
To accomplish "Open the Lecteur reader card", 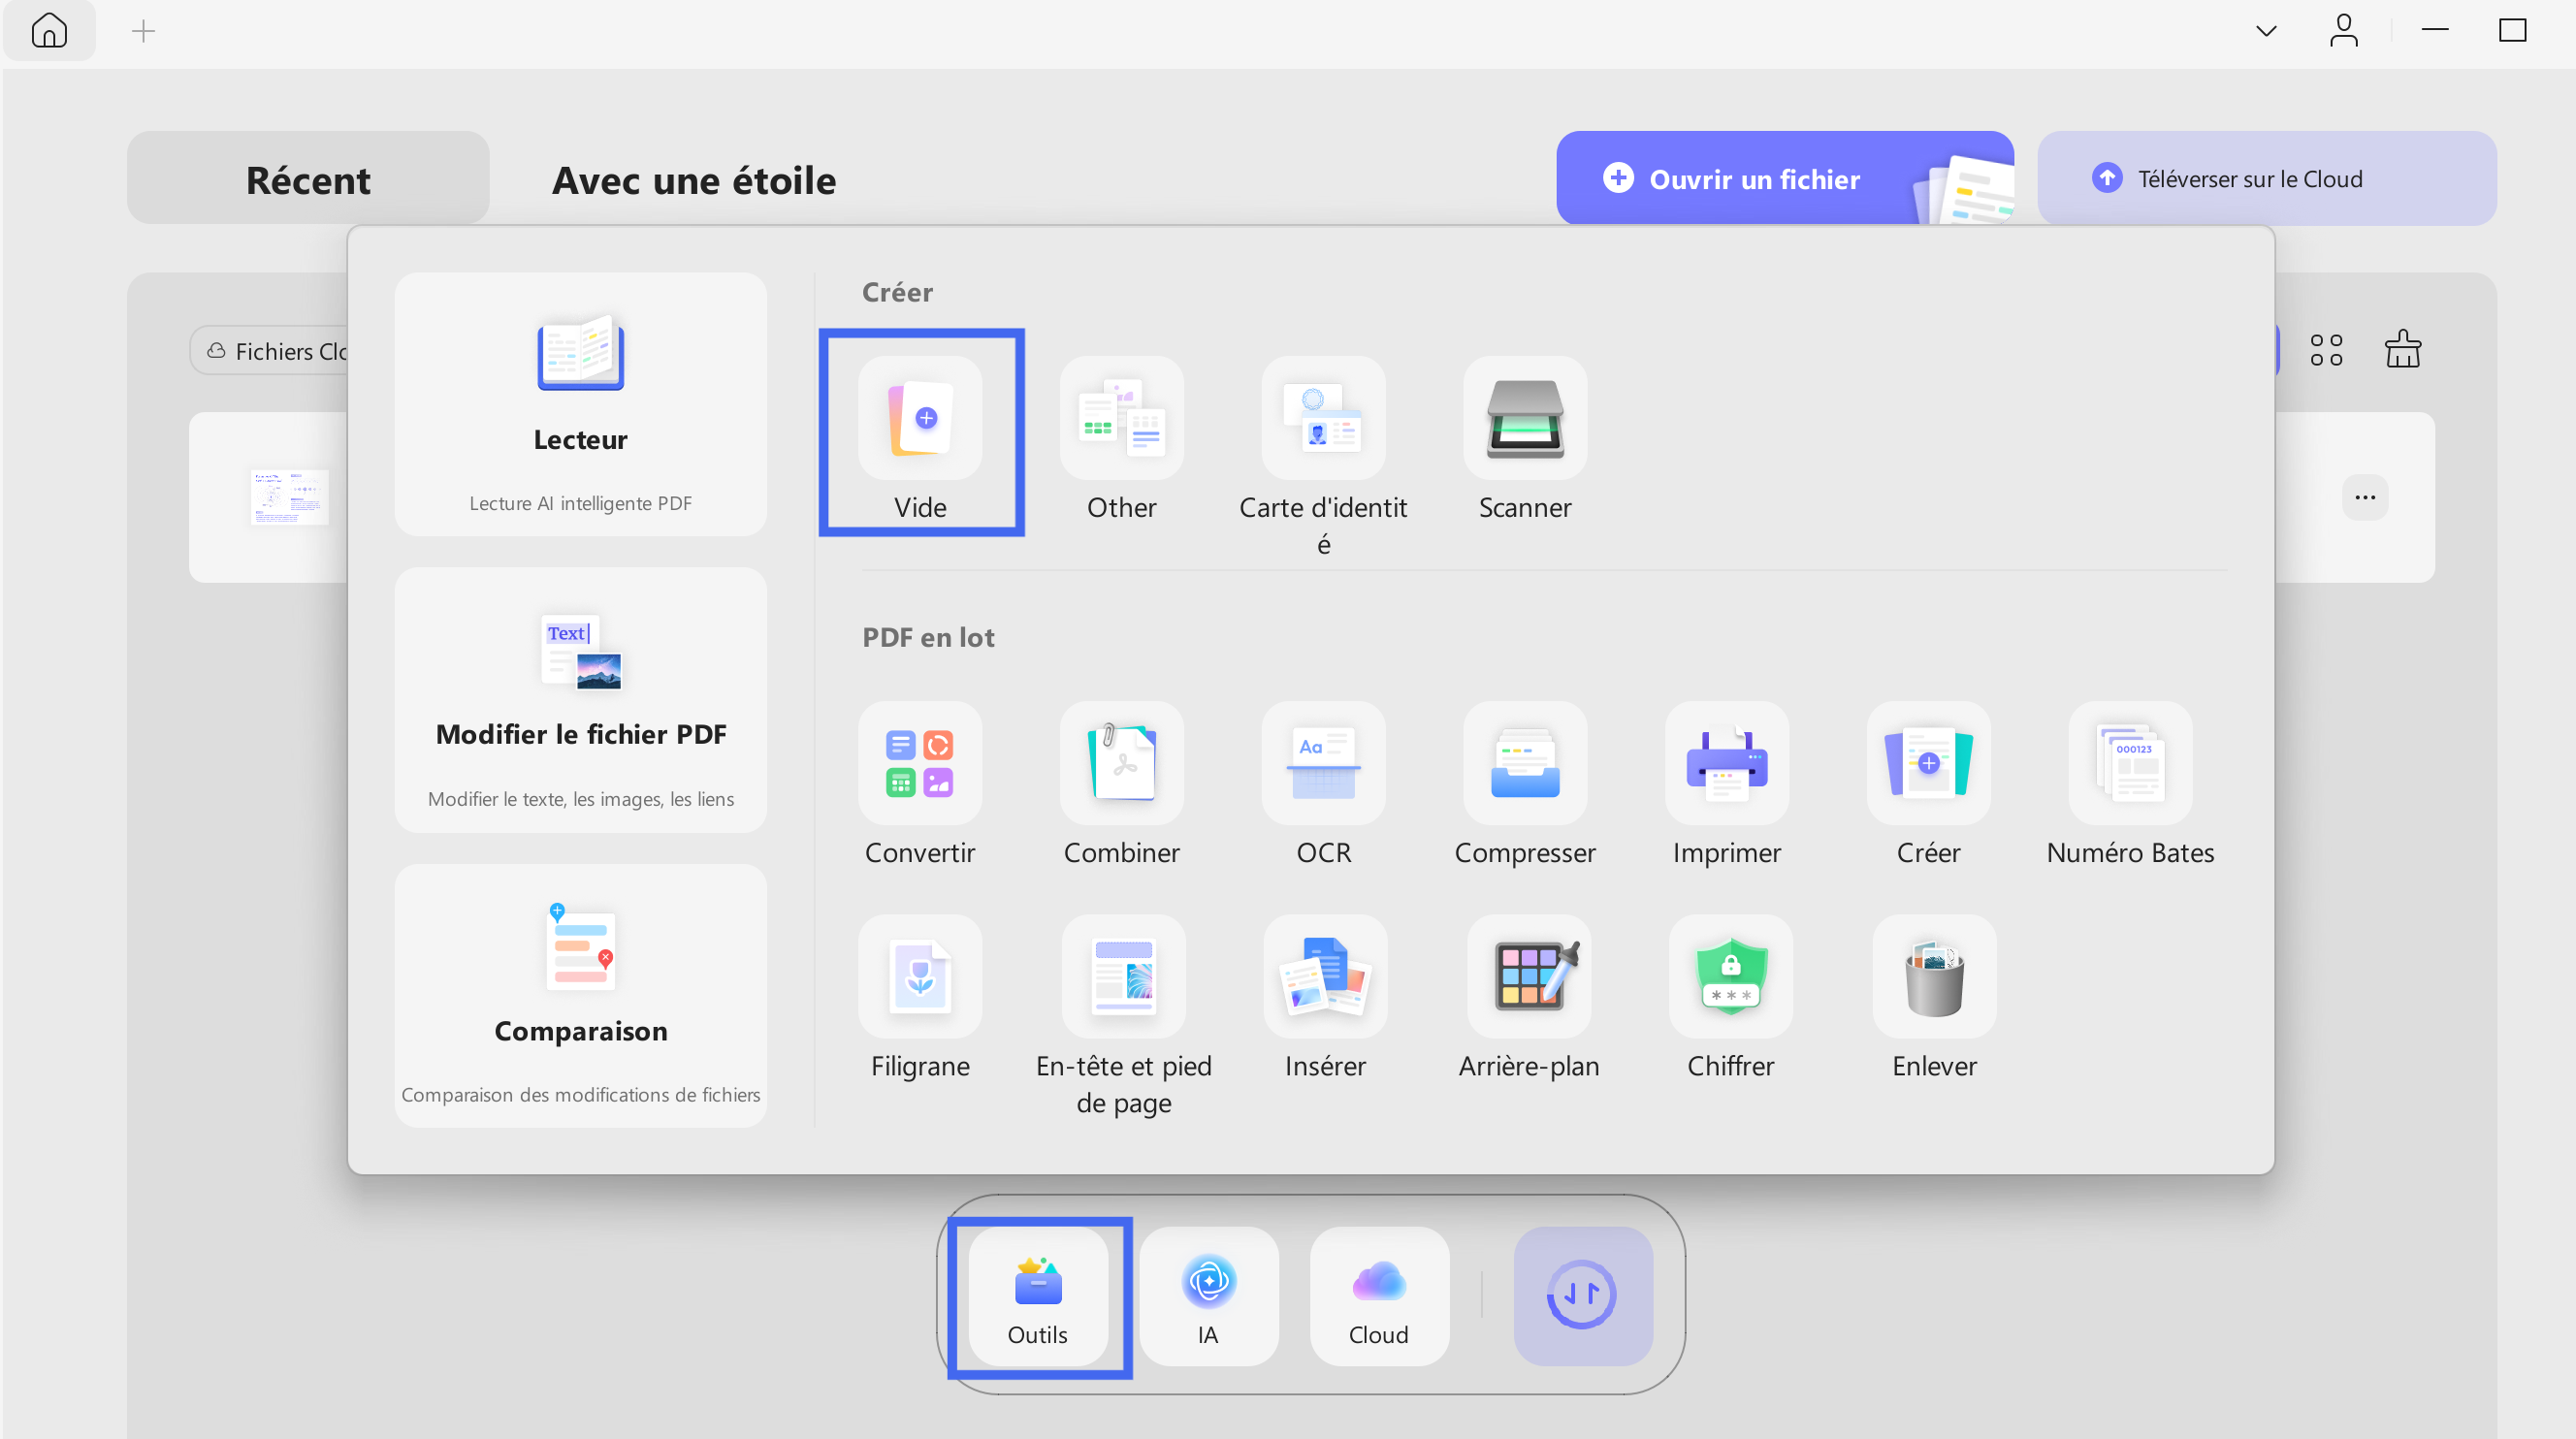I will pos(580,404).
